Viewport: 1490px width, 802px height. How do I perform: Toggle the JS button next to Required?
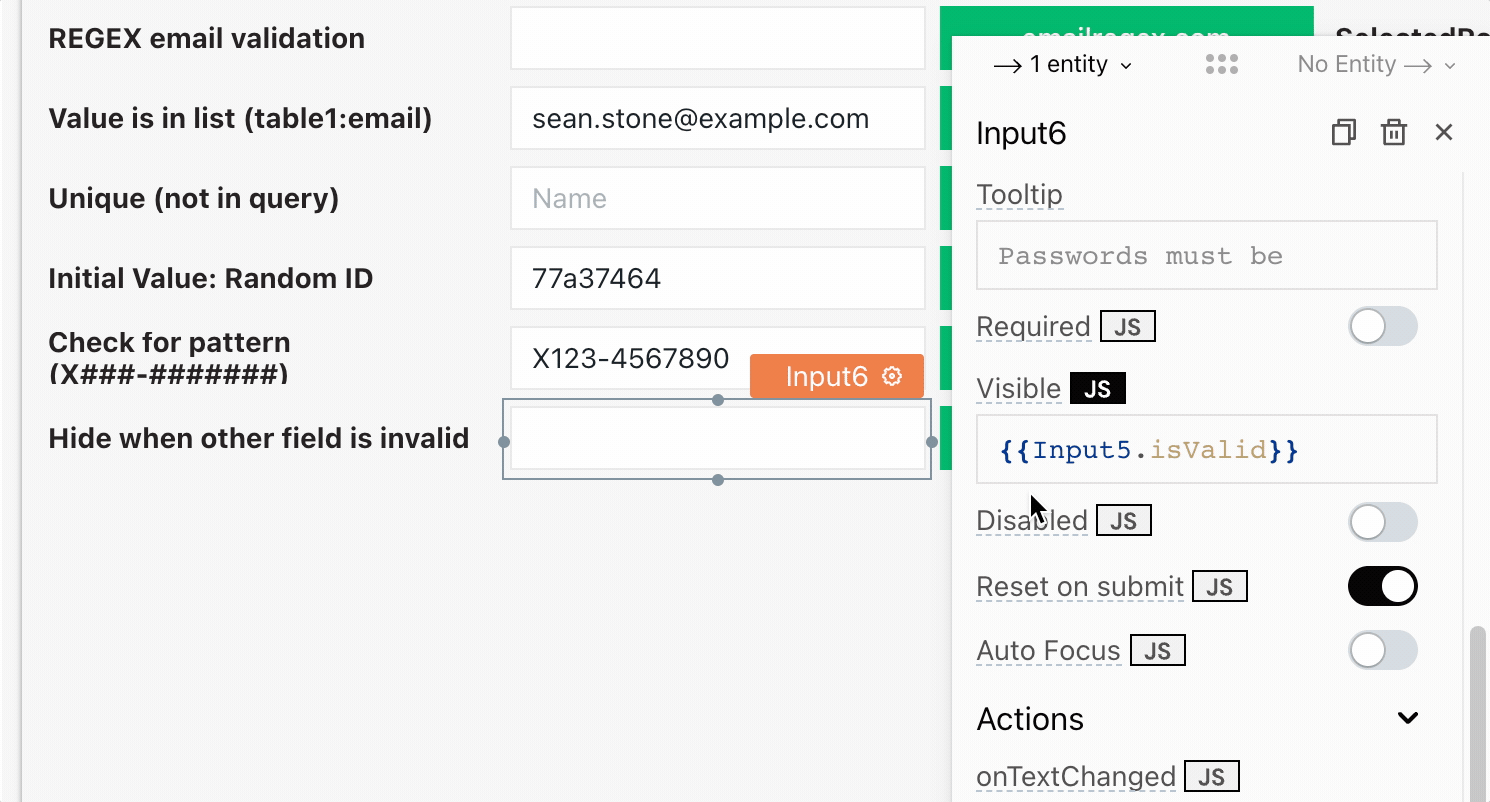tap(1127, 327)
